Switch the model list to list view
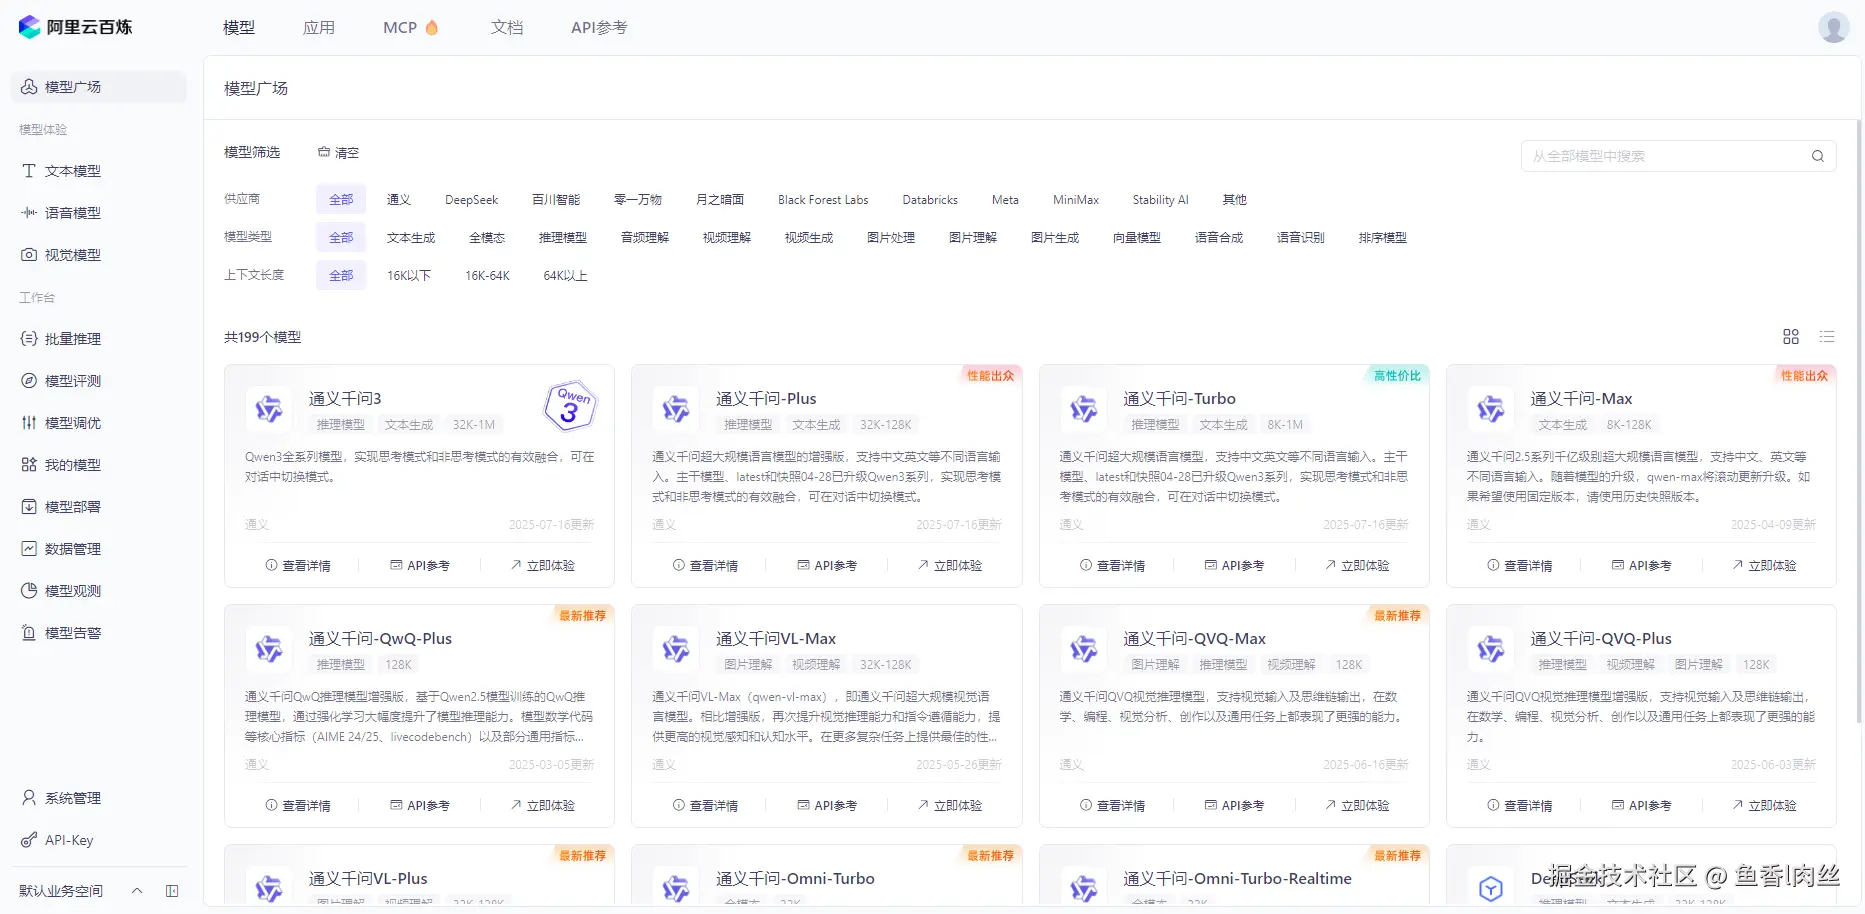Screen dimensions: 1865x914 pos(1827,336)
